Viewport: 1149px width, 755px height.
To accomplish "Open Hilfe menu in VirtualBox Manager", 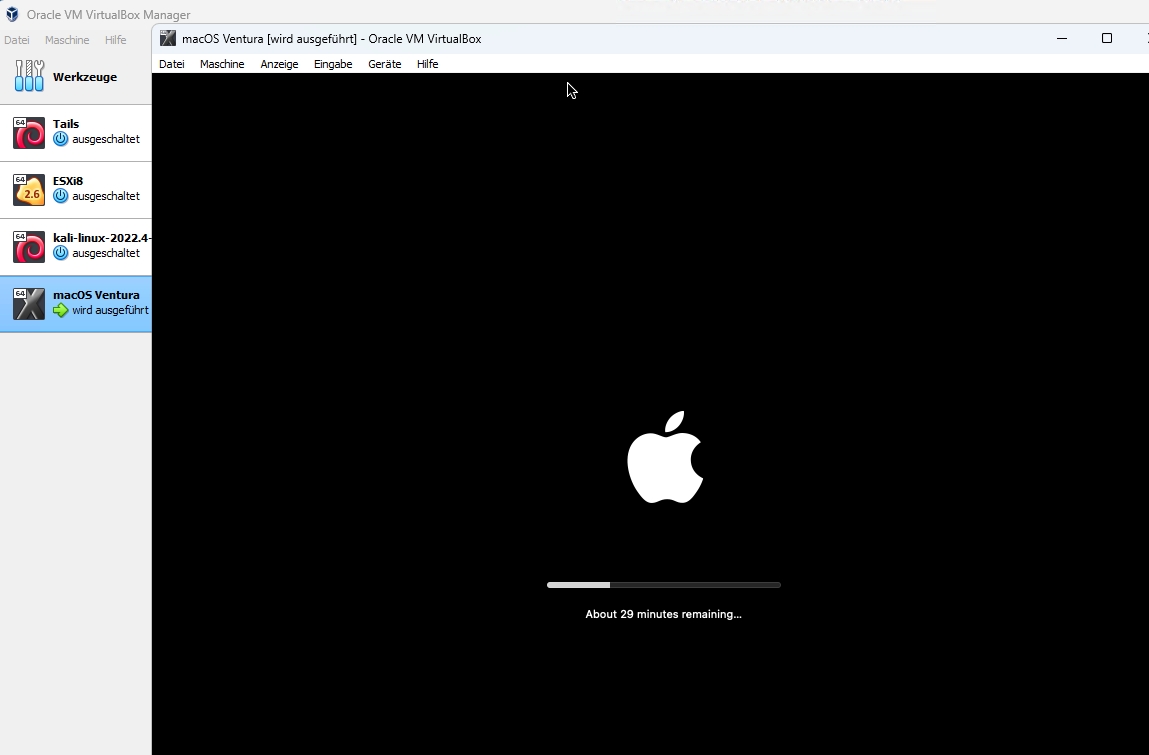I will pyautogui.click(x=115, y=40).
